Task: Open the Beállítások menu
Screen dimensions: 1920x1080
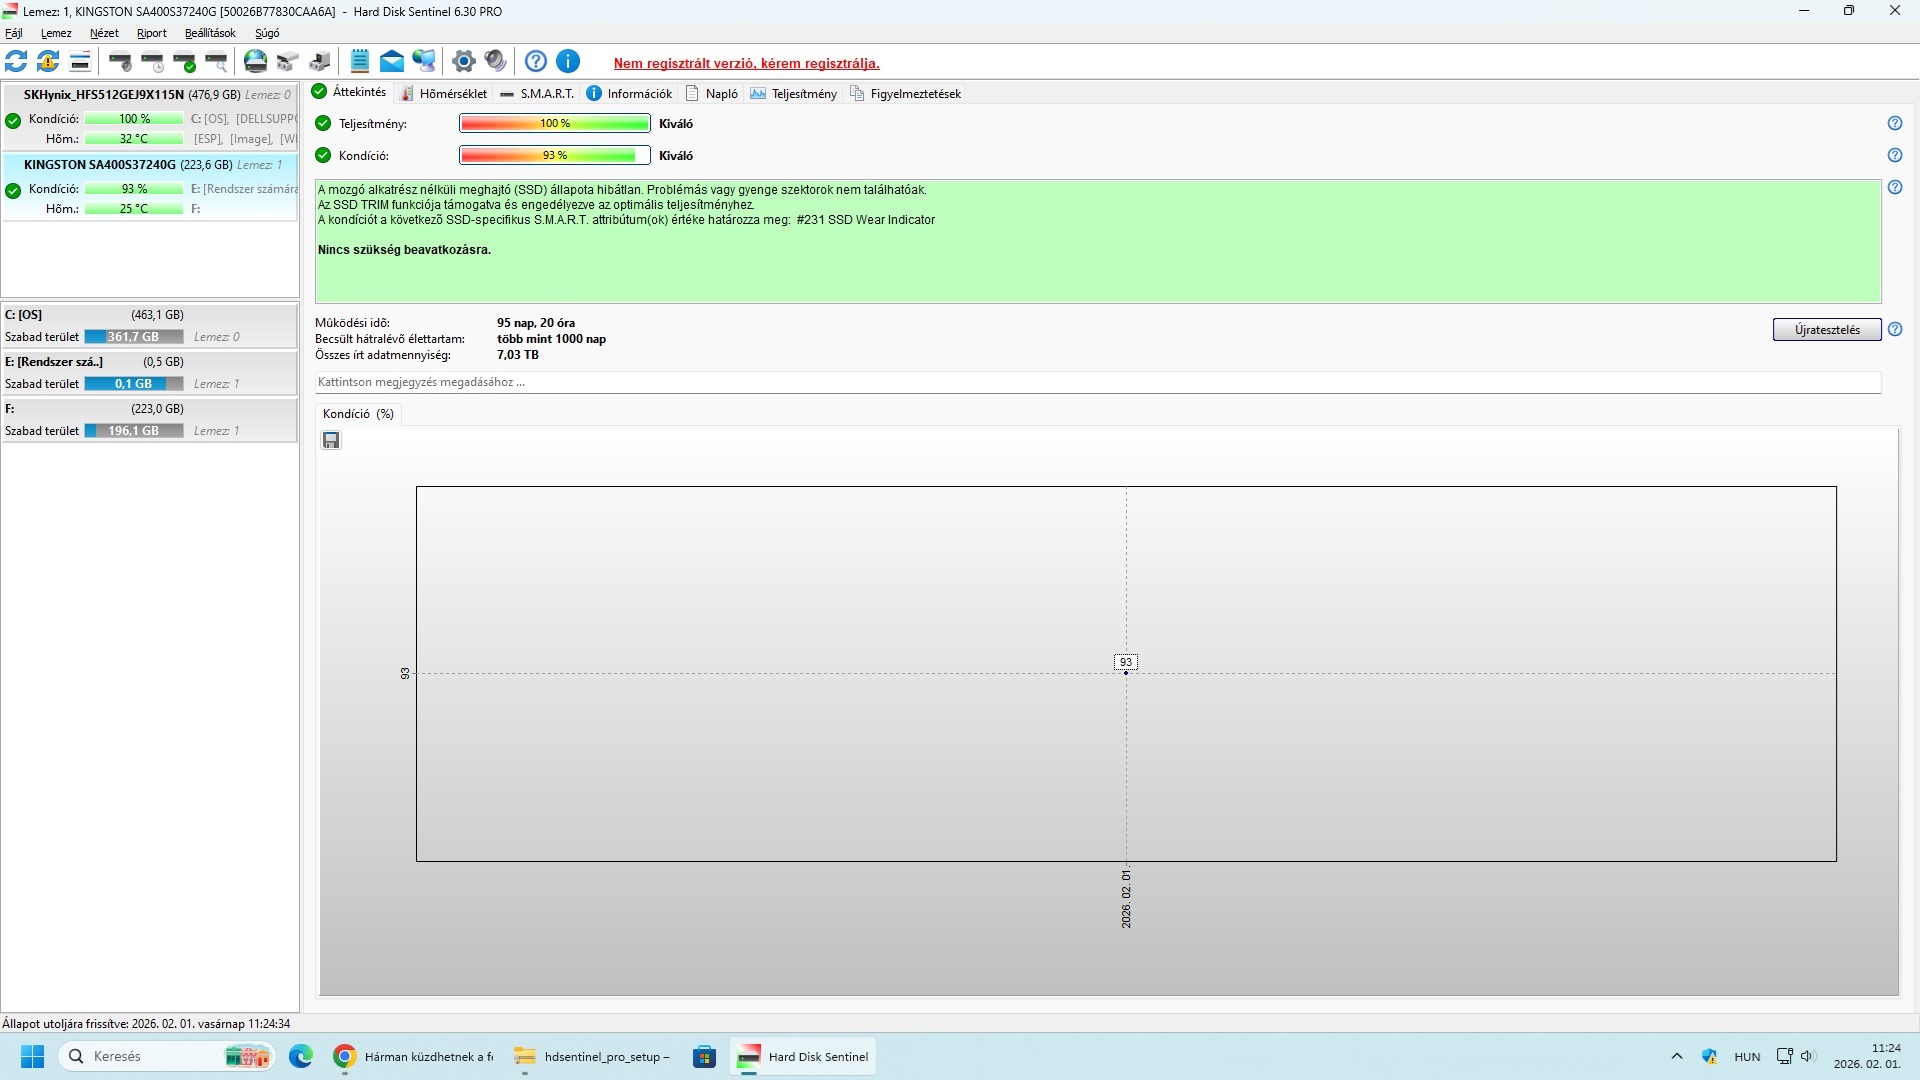Action: click(210, 33)
